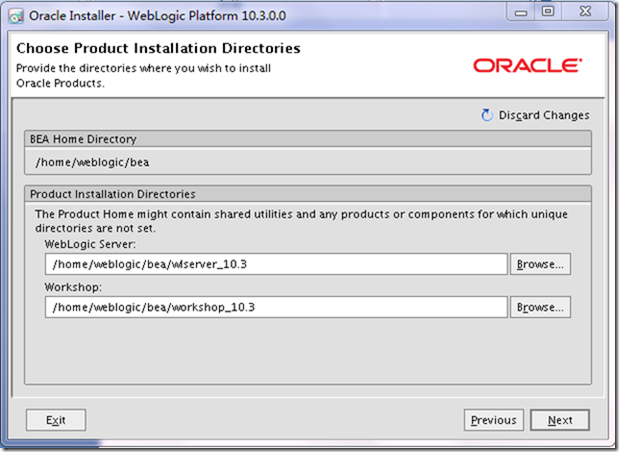Minimize the Oracle Installer window
The height and width of the screenshot is (452, 619).
pyautogui.click(x=521, y=12)
